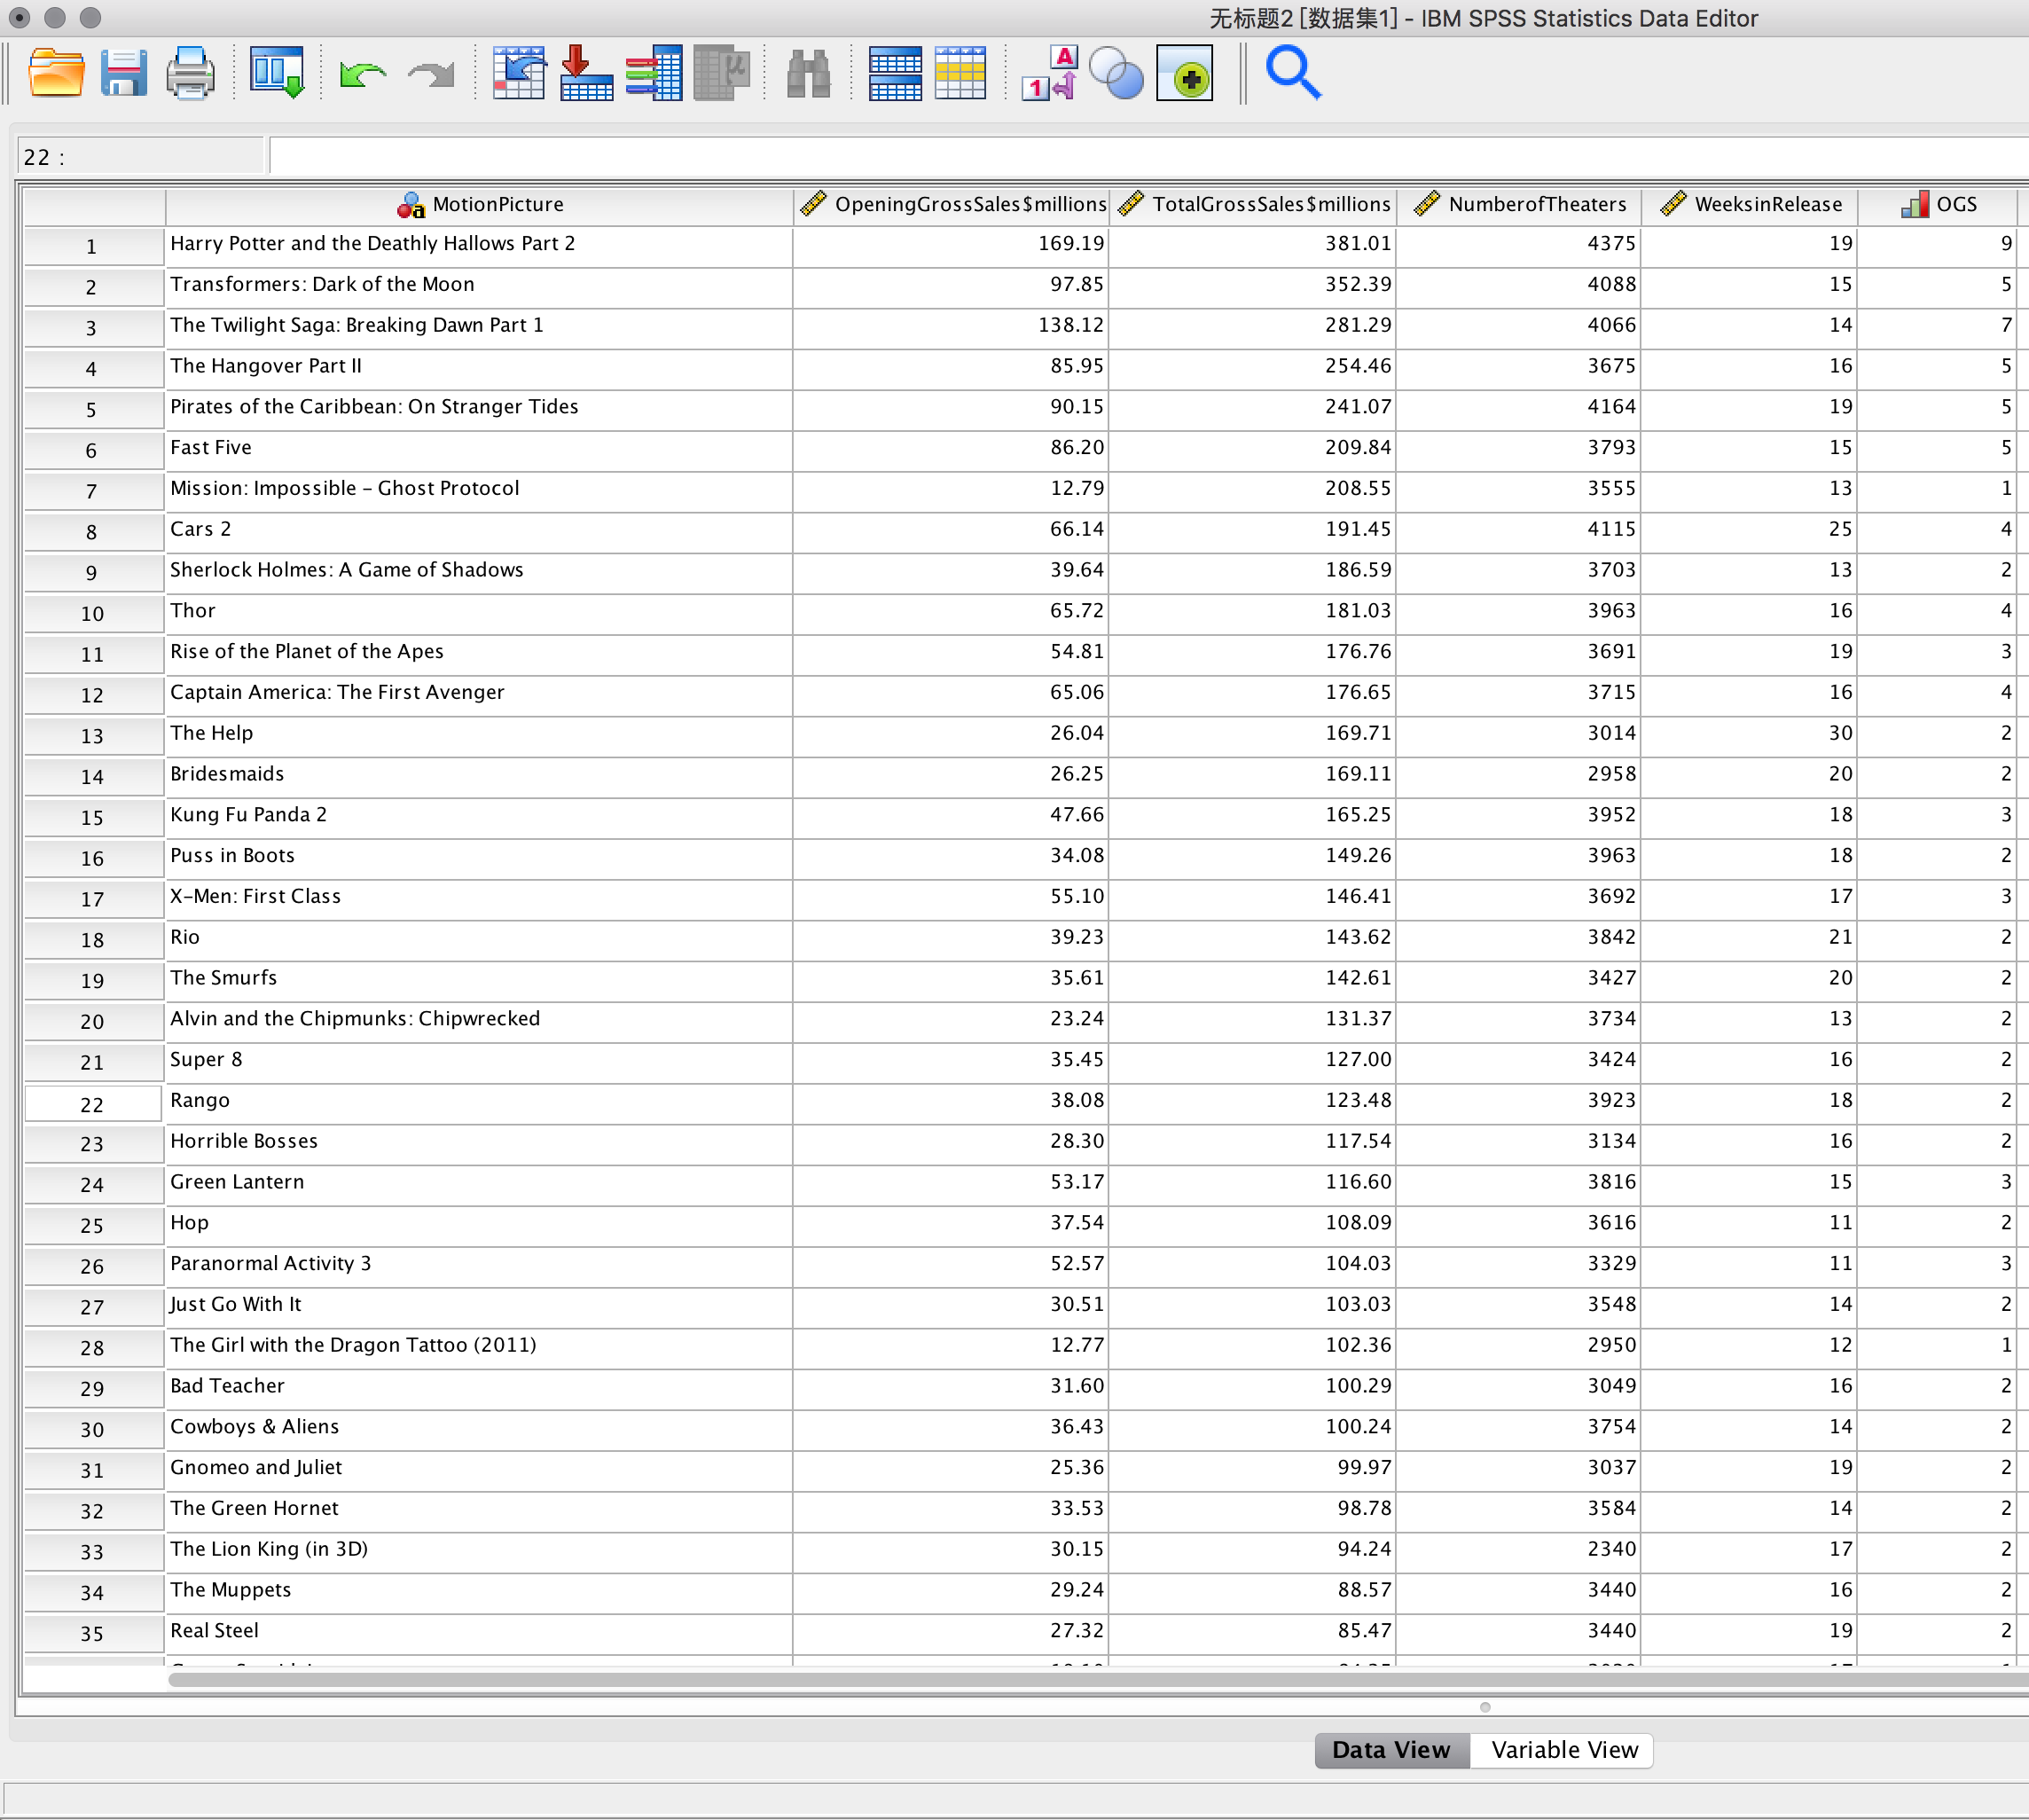Select the Data View tab
This screenshot has width=2029, height=1820.
tap(1390, 1749)
